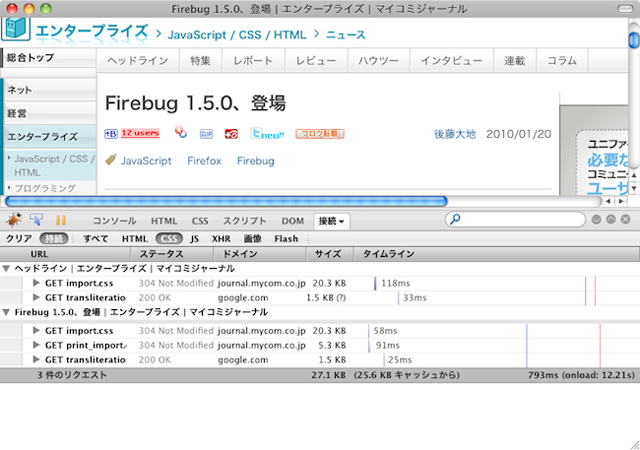
Task: Open Firebug in a new window
Action: 611,220
